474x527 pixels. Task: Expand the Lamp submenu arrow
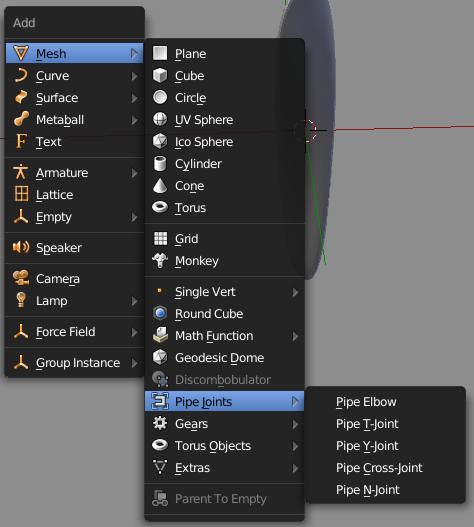tap(134, 300)
